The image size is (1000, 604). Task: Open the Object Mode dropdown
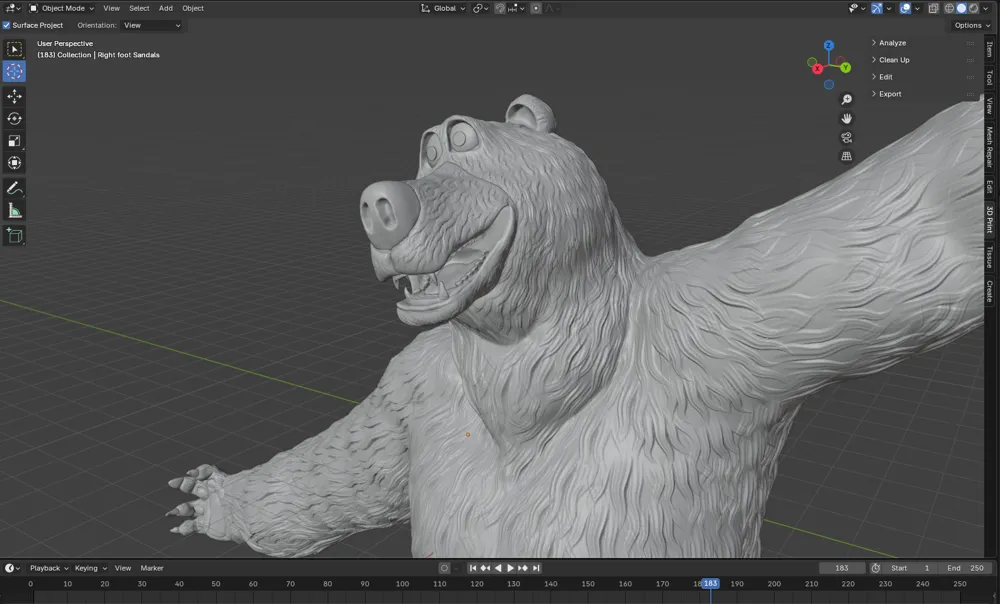pyautogui.click(x=62, y=8)
